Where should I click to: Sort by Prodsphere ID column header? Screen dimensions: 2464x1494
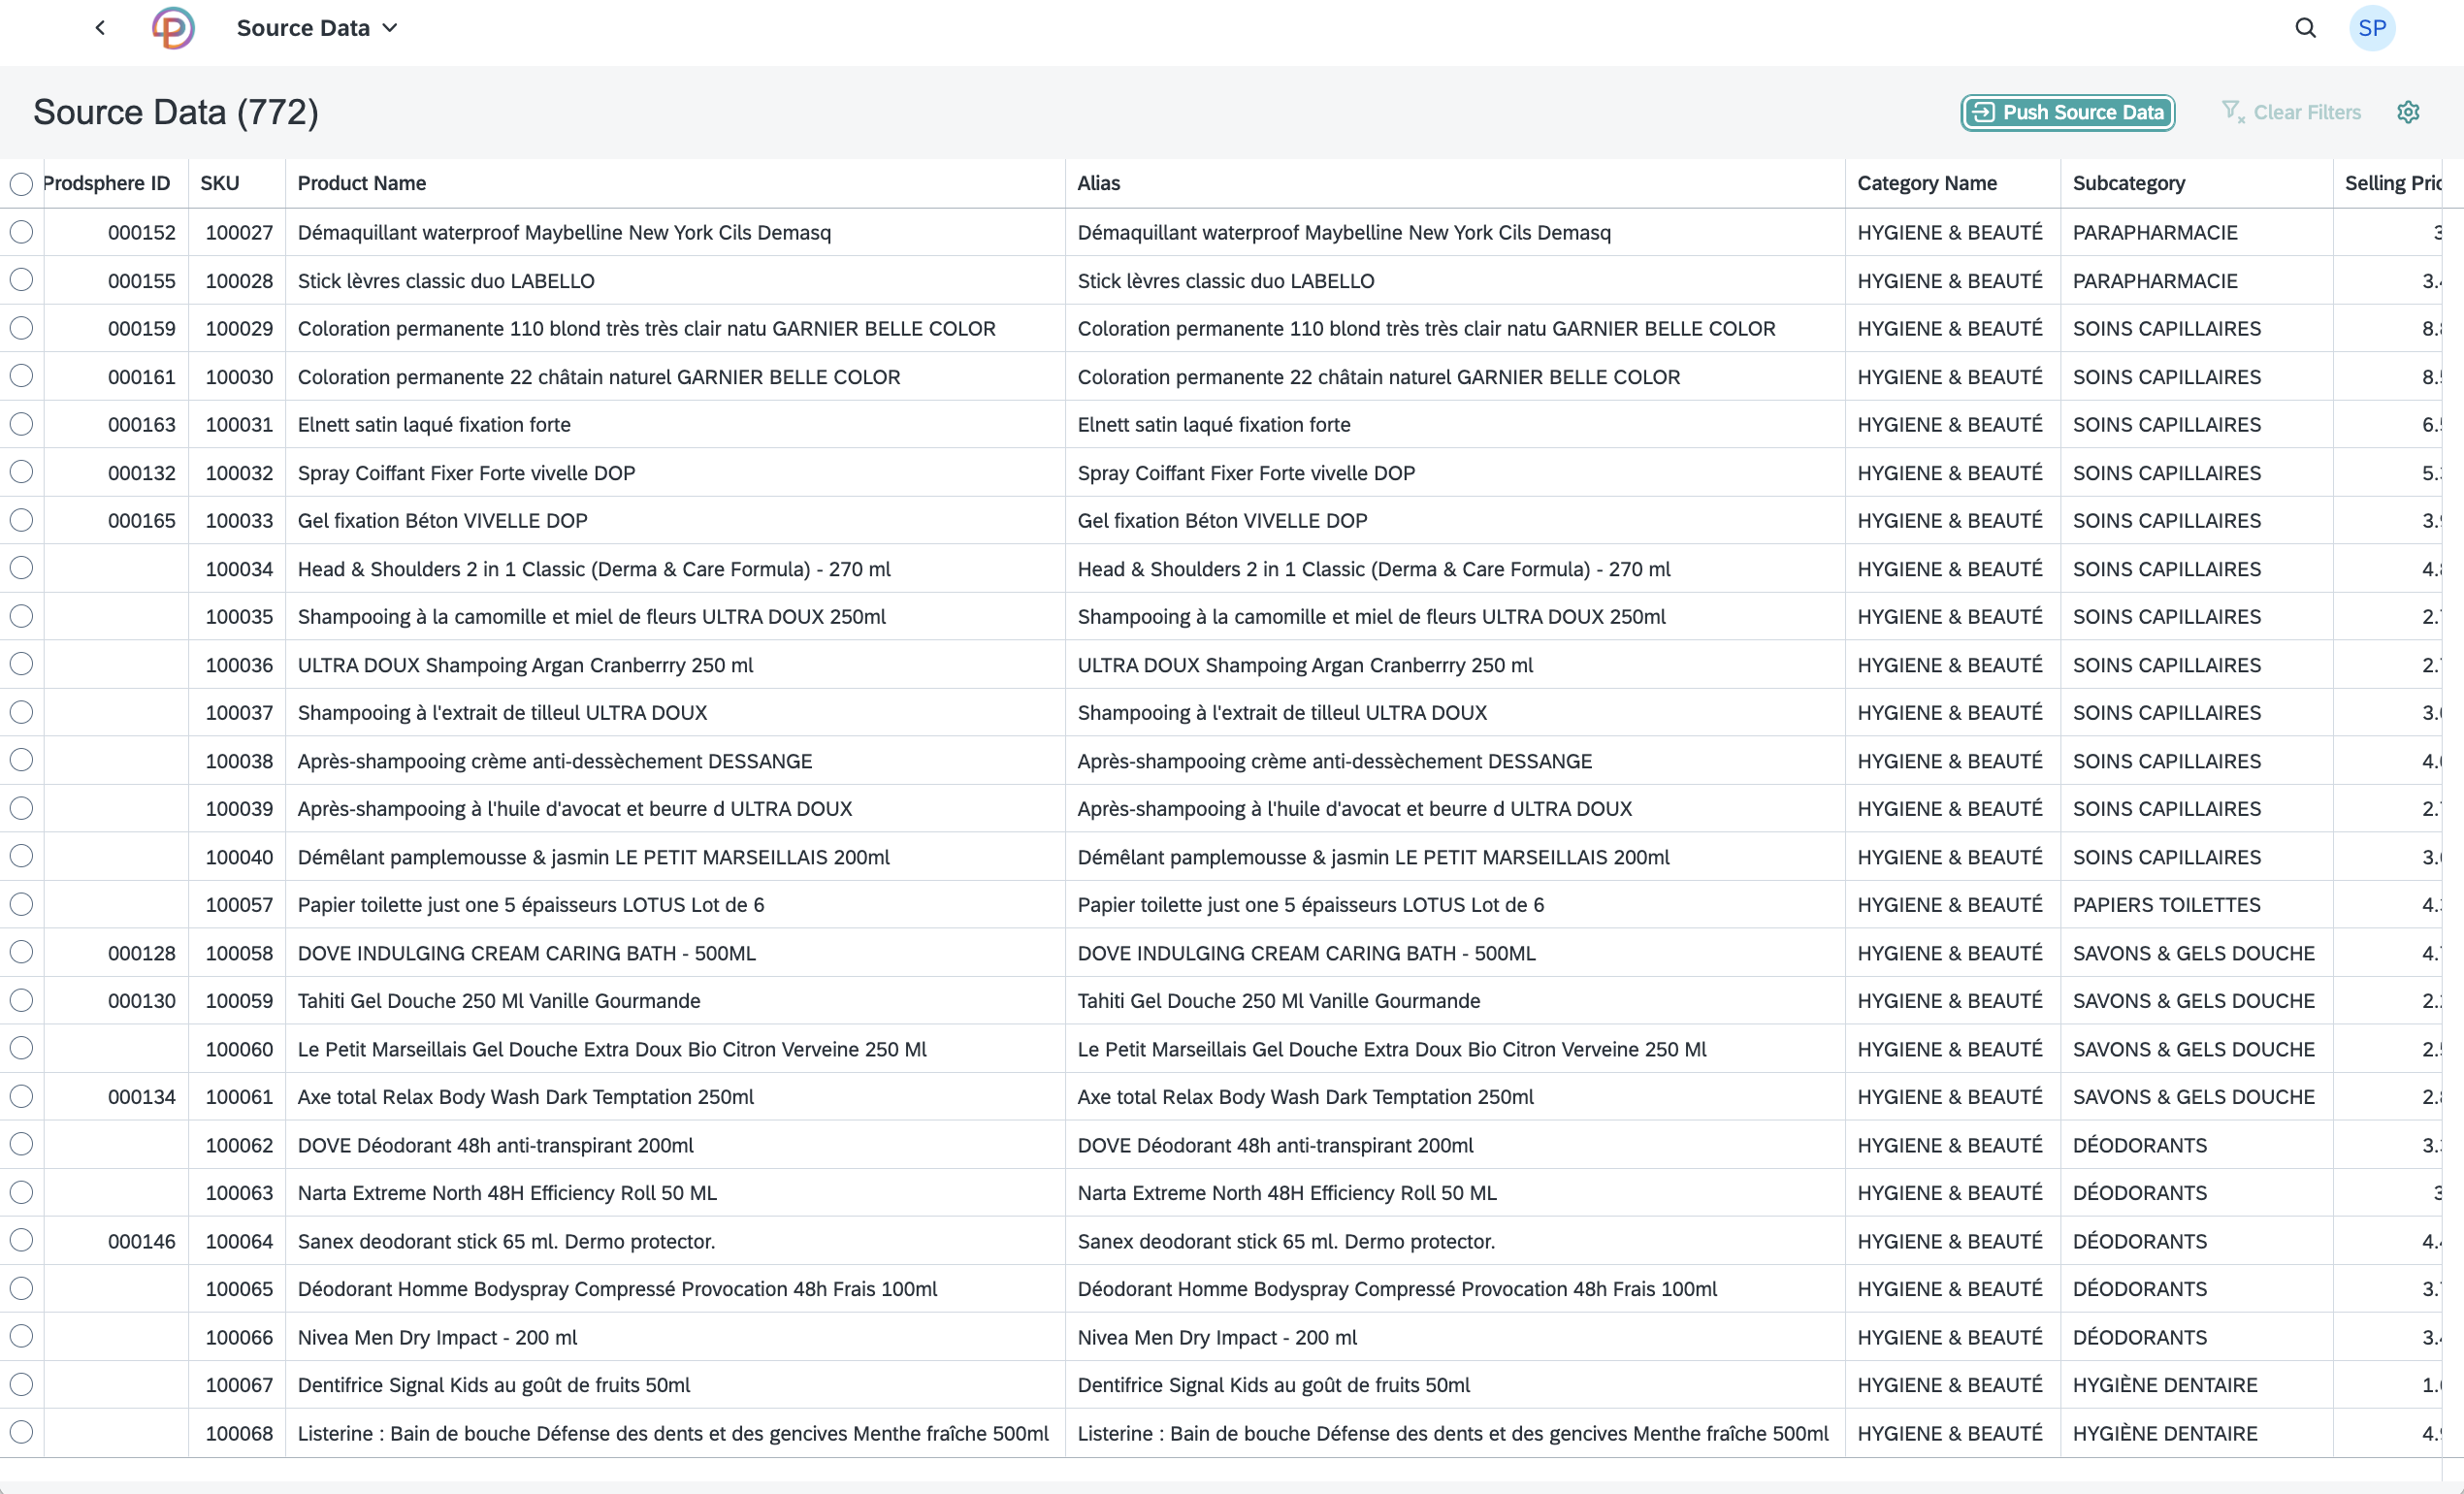107,183
